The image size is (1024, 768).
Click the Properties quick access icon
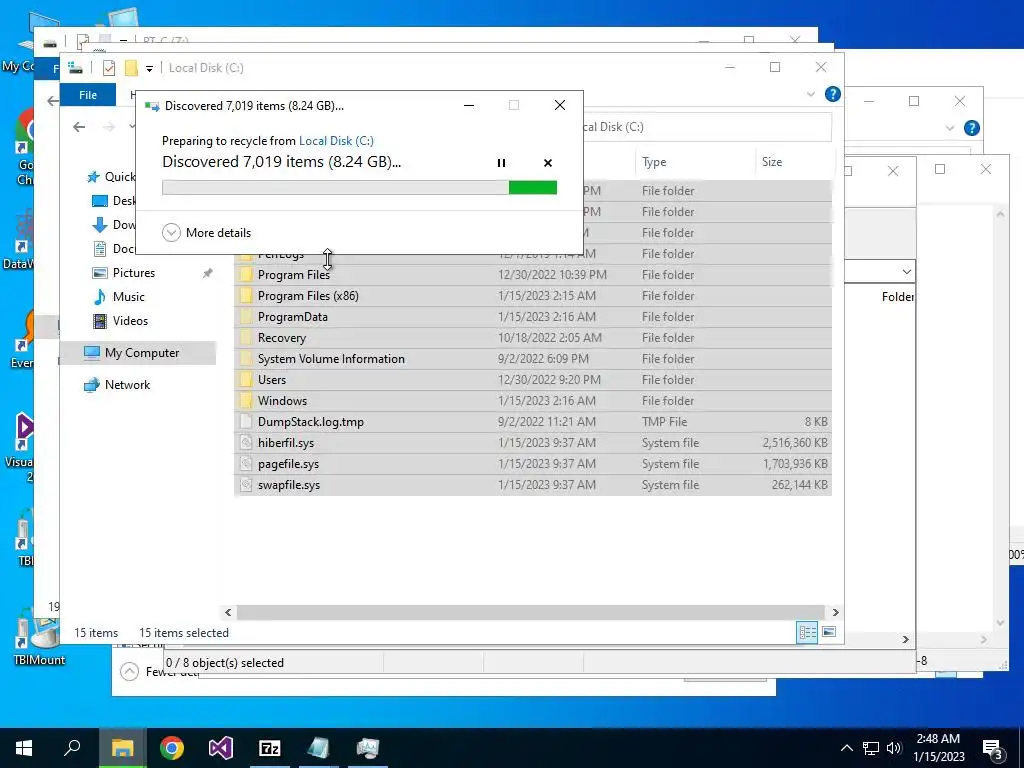point(109,67)
